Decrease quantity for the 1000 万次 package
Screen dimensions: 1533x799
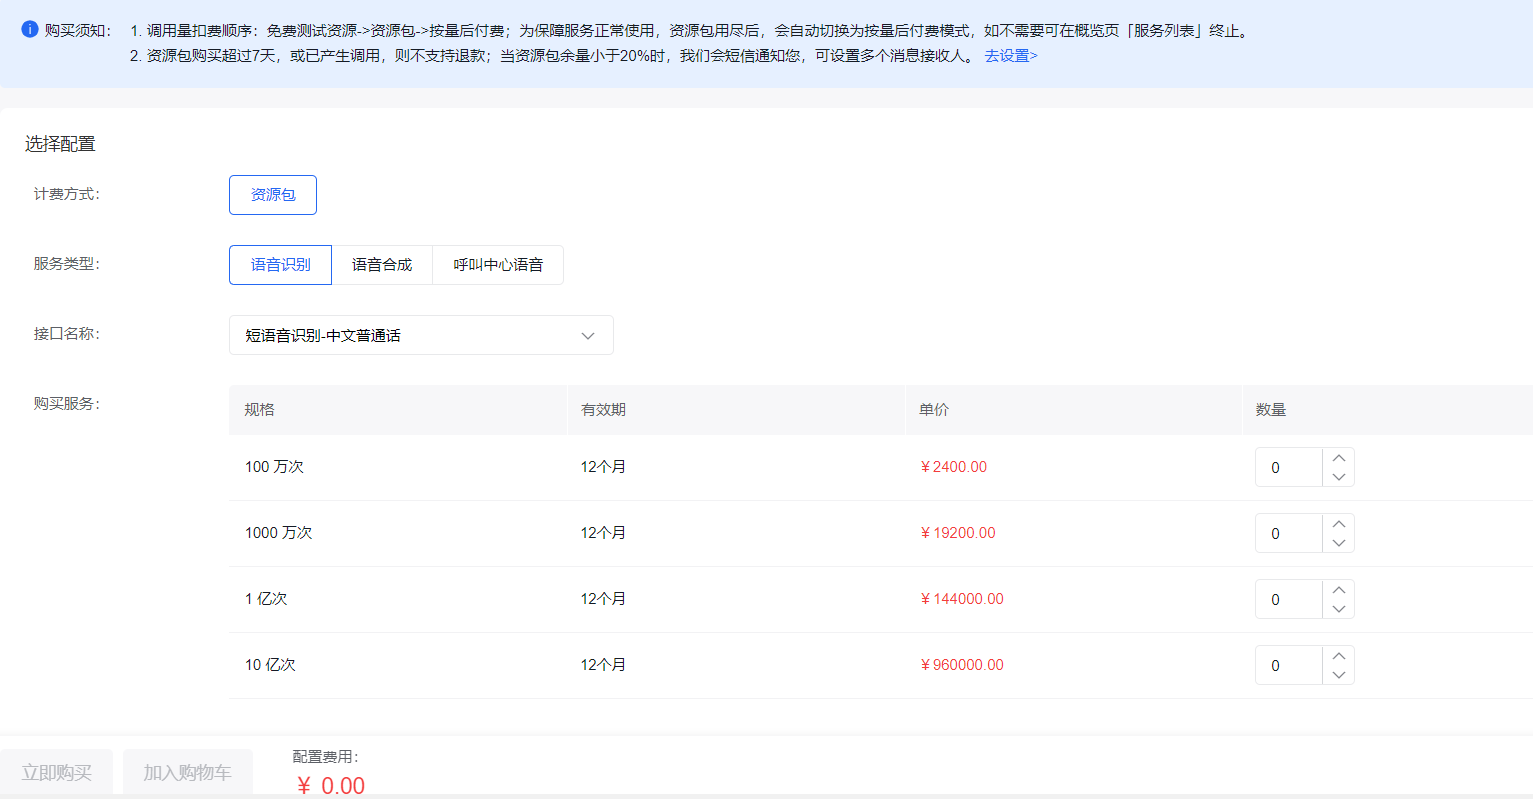coord(1338,543)
